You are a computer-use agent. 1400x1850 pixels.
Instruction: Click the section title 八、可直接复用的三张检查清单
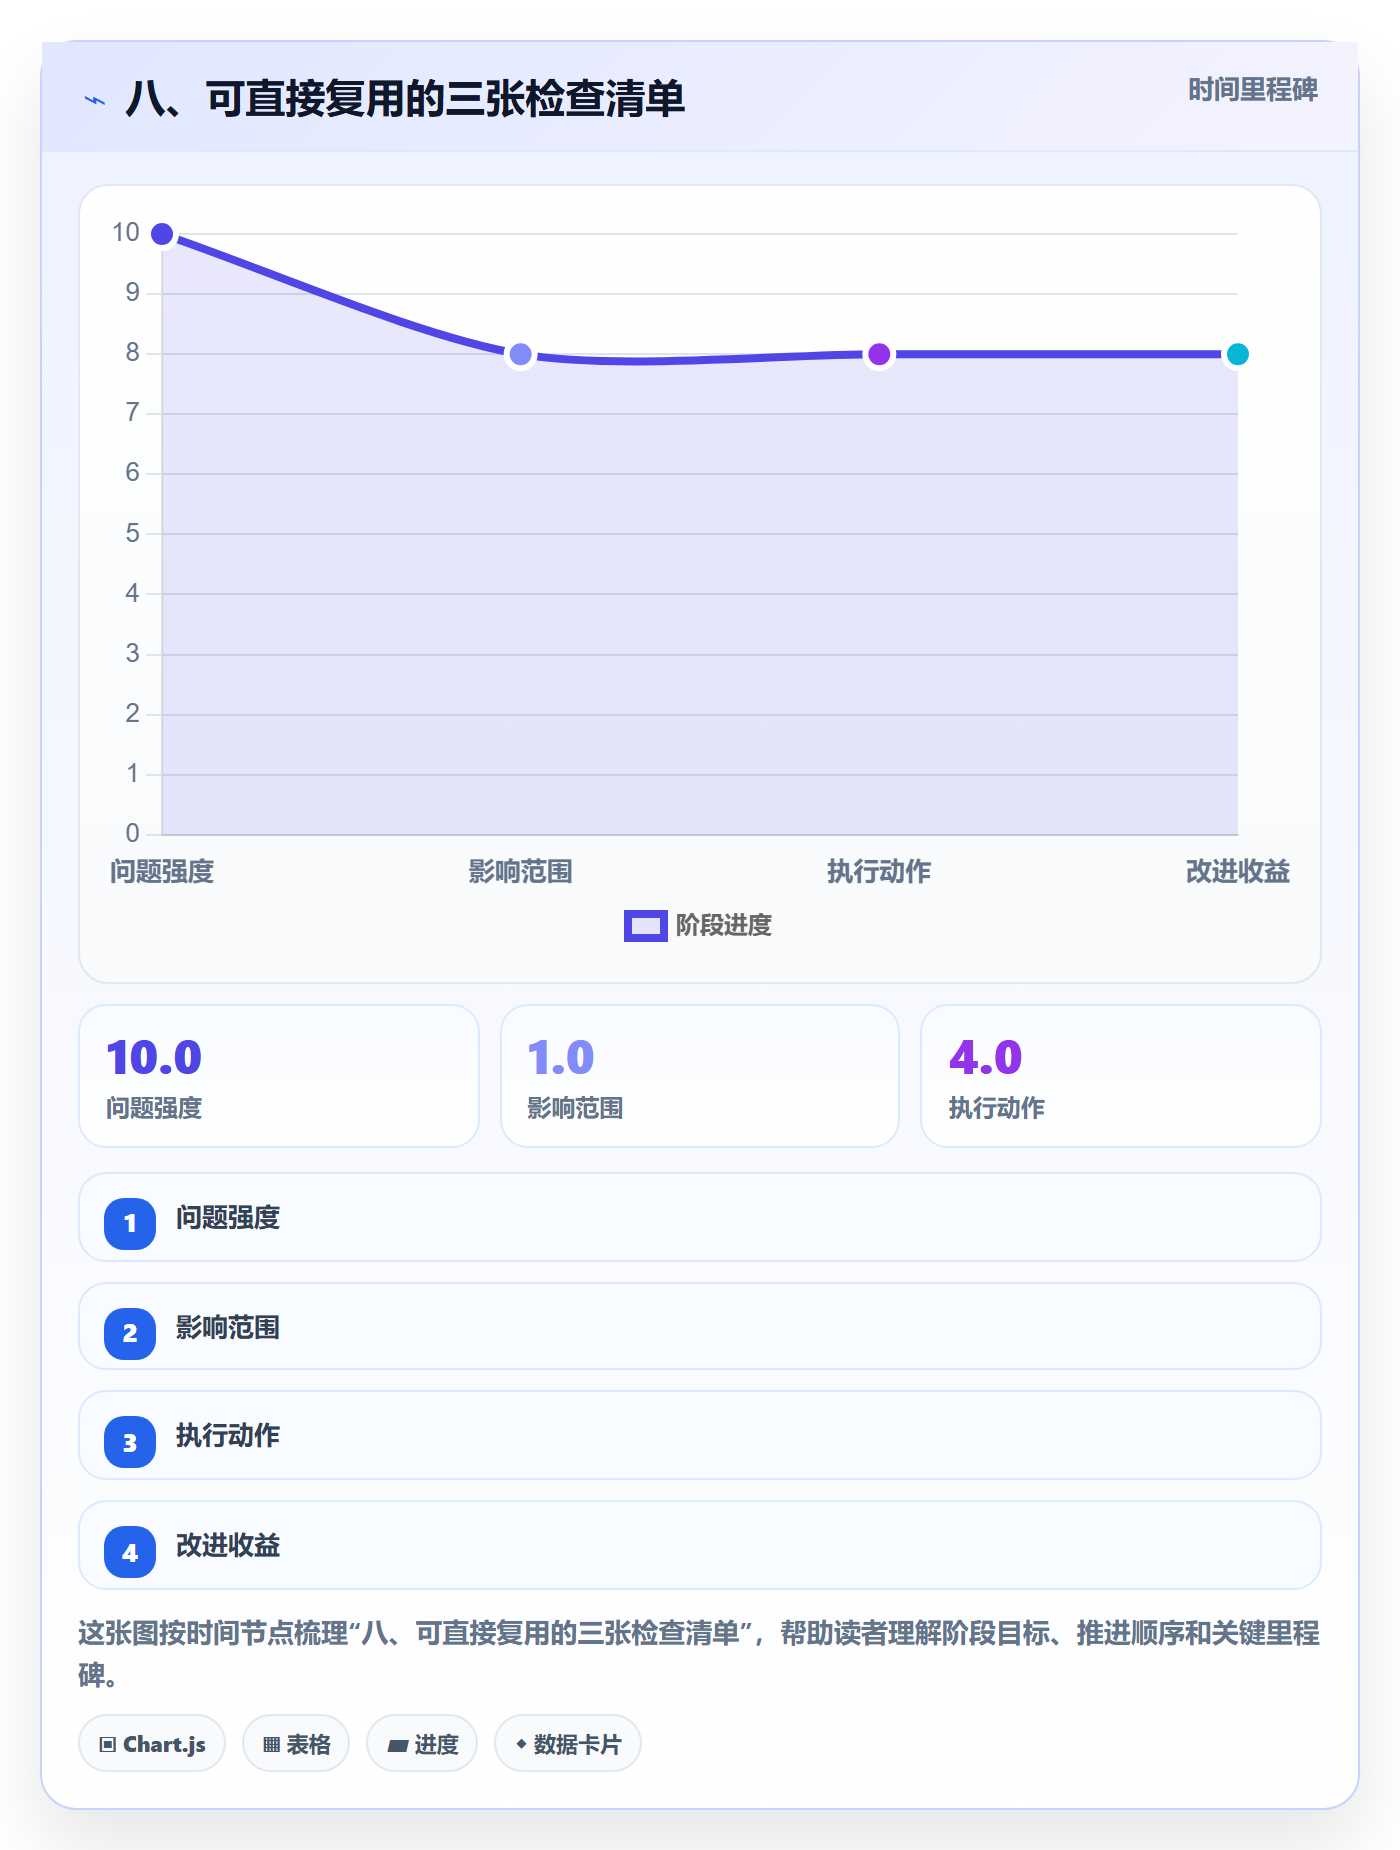click(x=405, y=99)
